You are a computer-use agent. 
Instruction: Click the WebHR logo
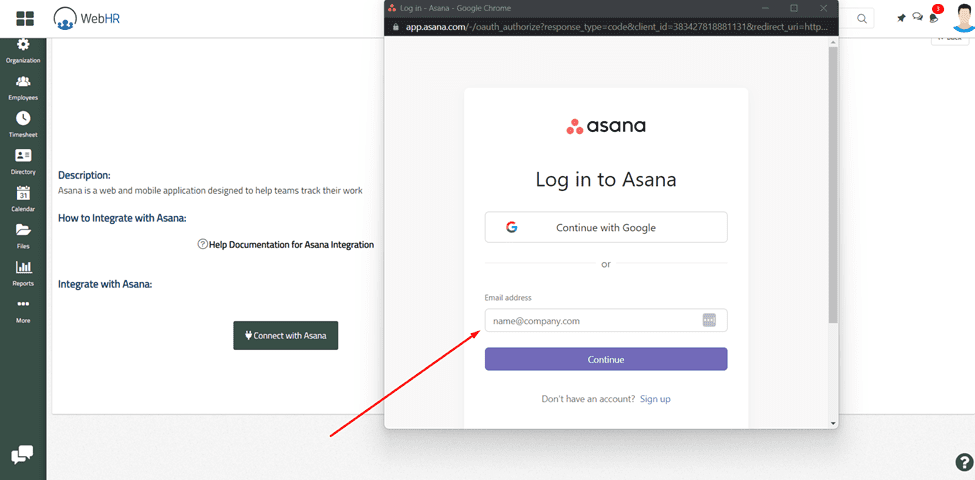[86, 19]
